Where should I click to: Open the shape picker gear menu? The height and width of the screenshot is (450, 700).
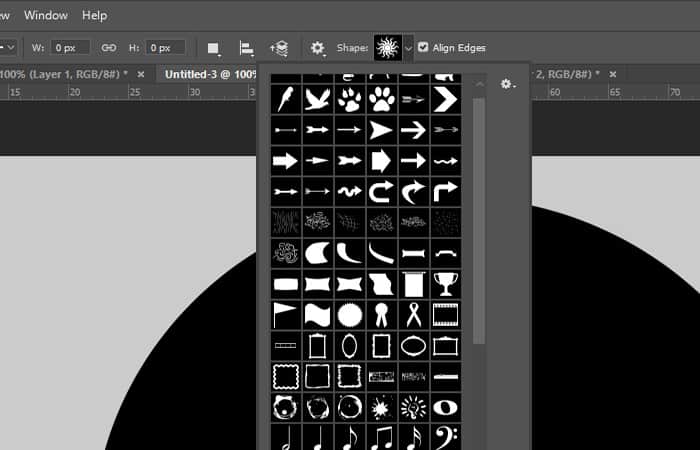[507, 84]
